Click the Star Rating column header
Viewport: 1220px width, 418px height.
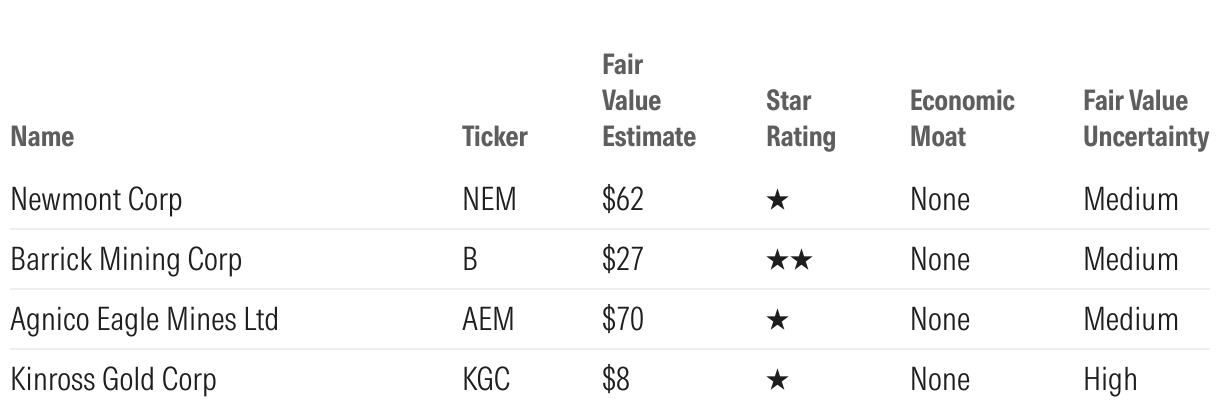[x=800, y=118]
